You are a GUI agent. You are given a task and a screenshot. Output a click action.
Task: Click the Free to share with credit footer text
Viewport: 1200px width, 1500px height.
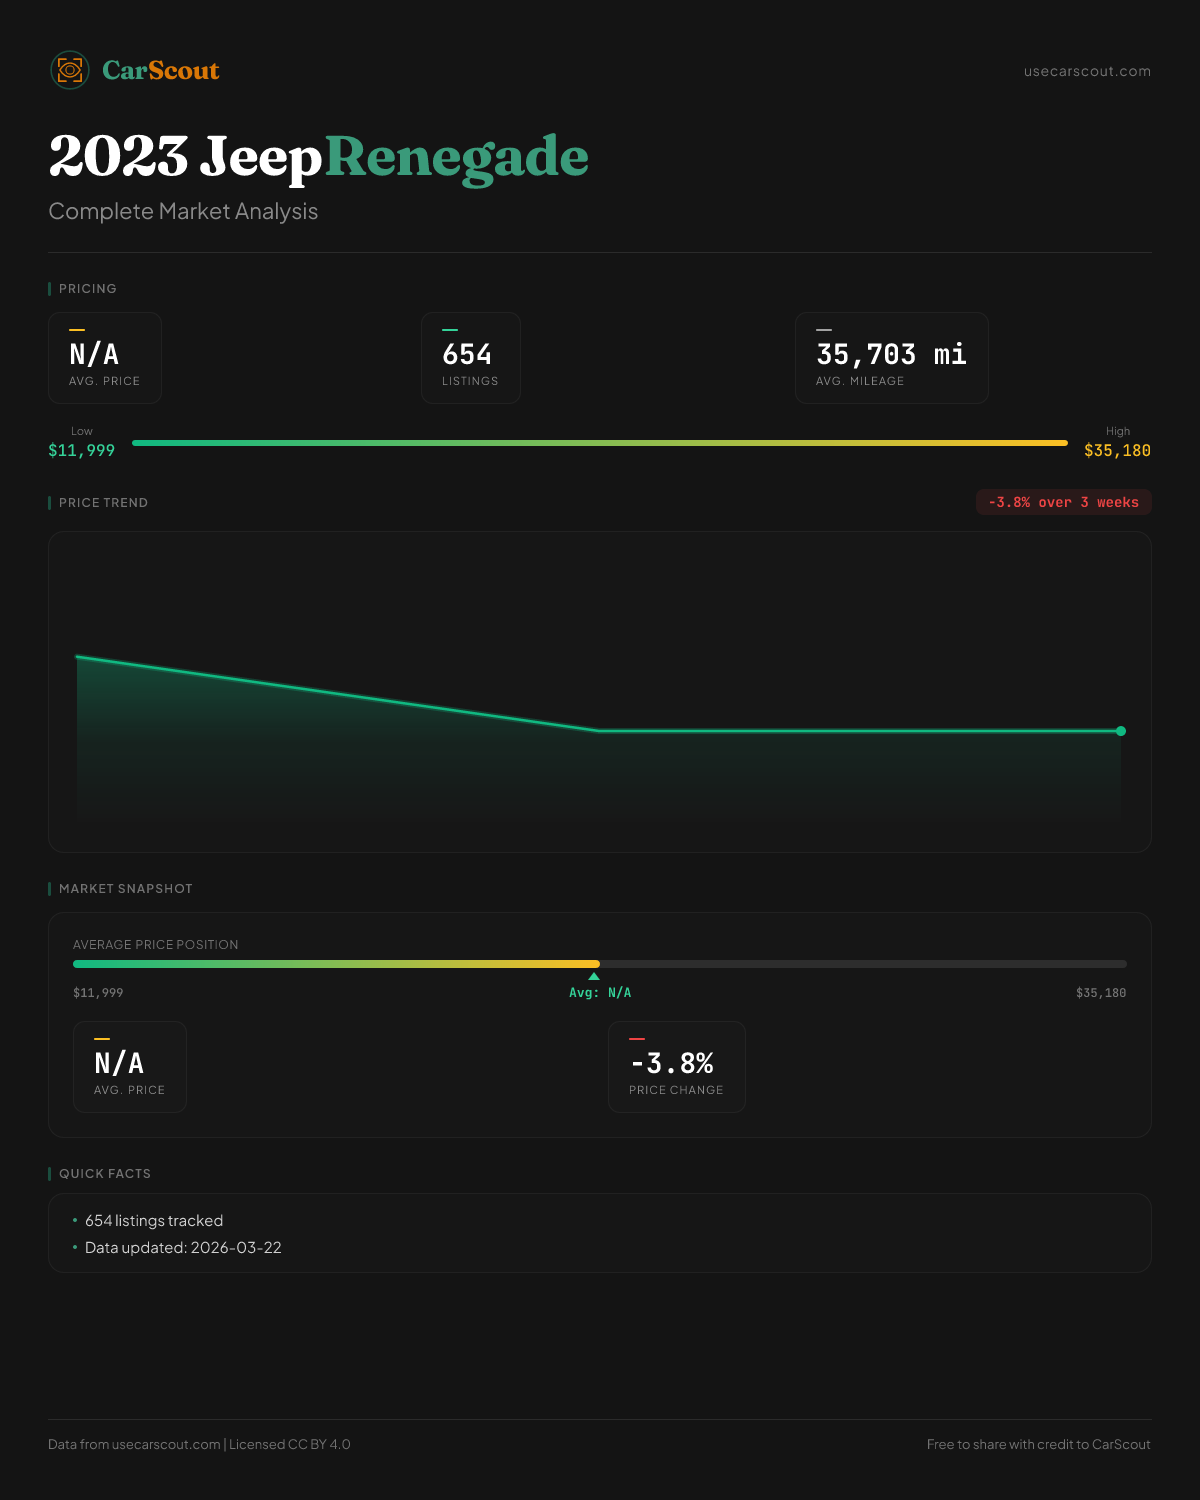(x=1038, y=1444)
